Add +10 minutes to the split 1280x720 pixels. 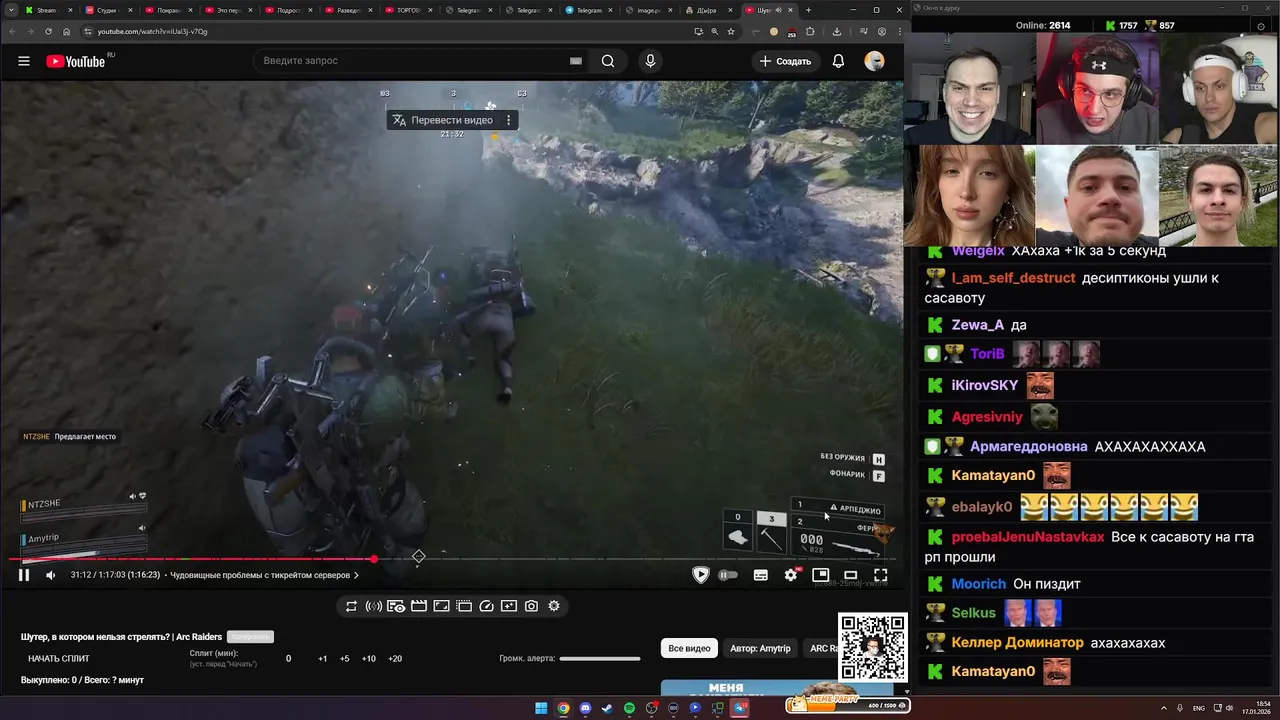point(369,659)
